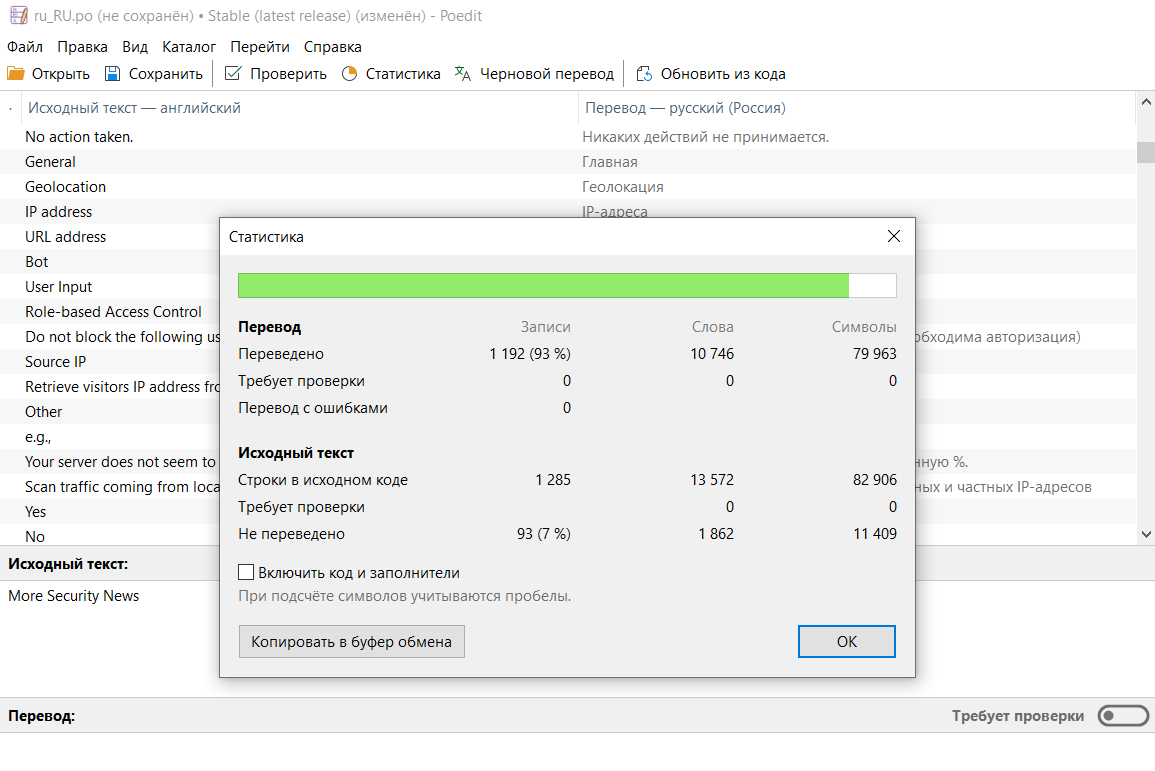Click the 'Геолокация' translation cell
The image size is (1155, 771).
pyautogui.click(x=622, y=186)
